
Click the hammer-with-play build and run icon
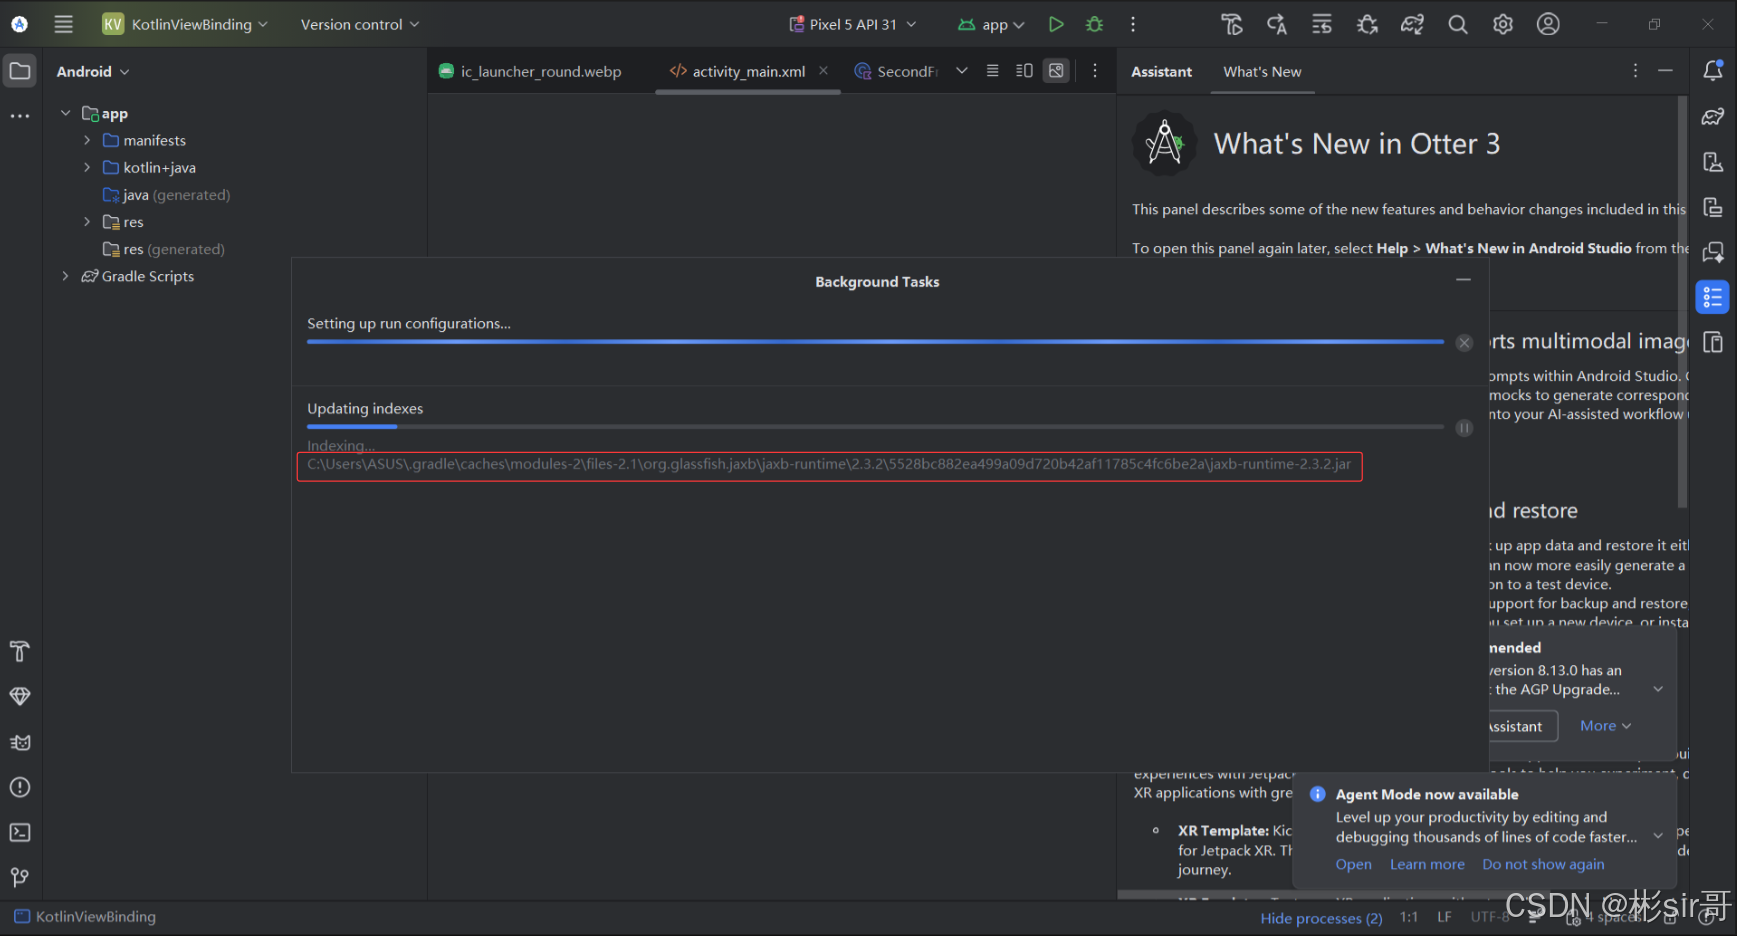point(1232,24)
